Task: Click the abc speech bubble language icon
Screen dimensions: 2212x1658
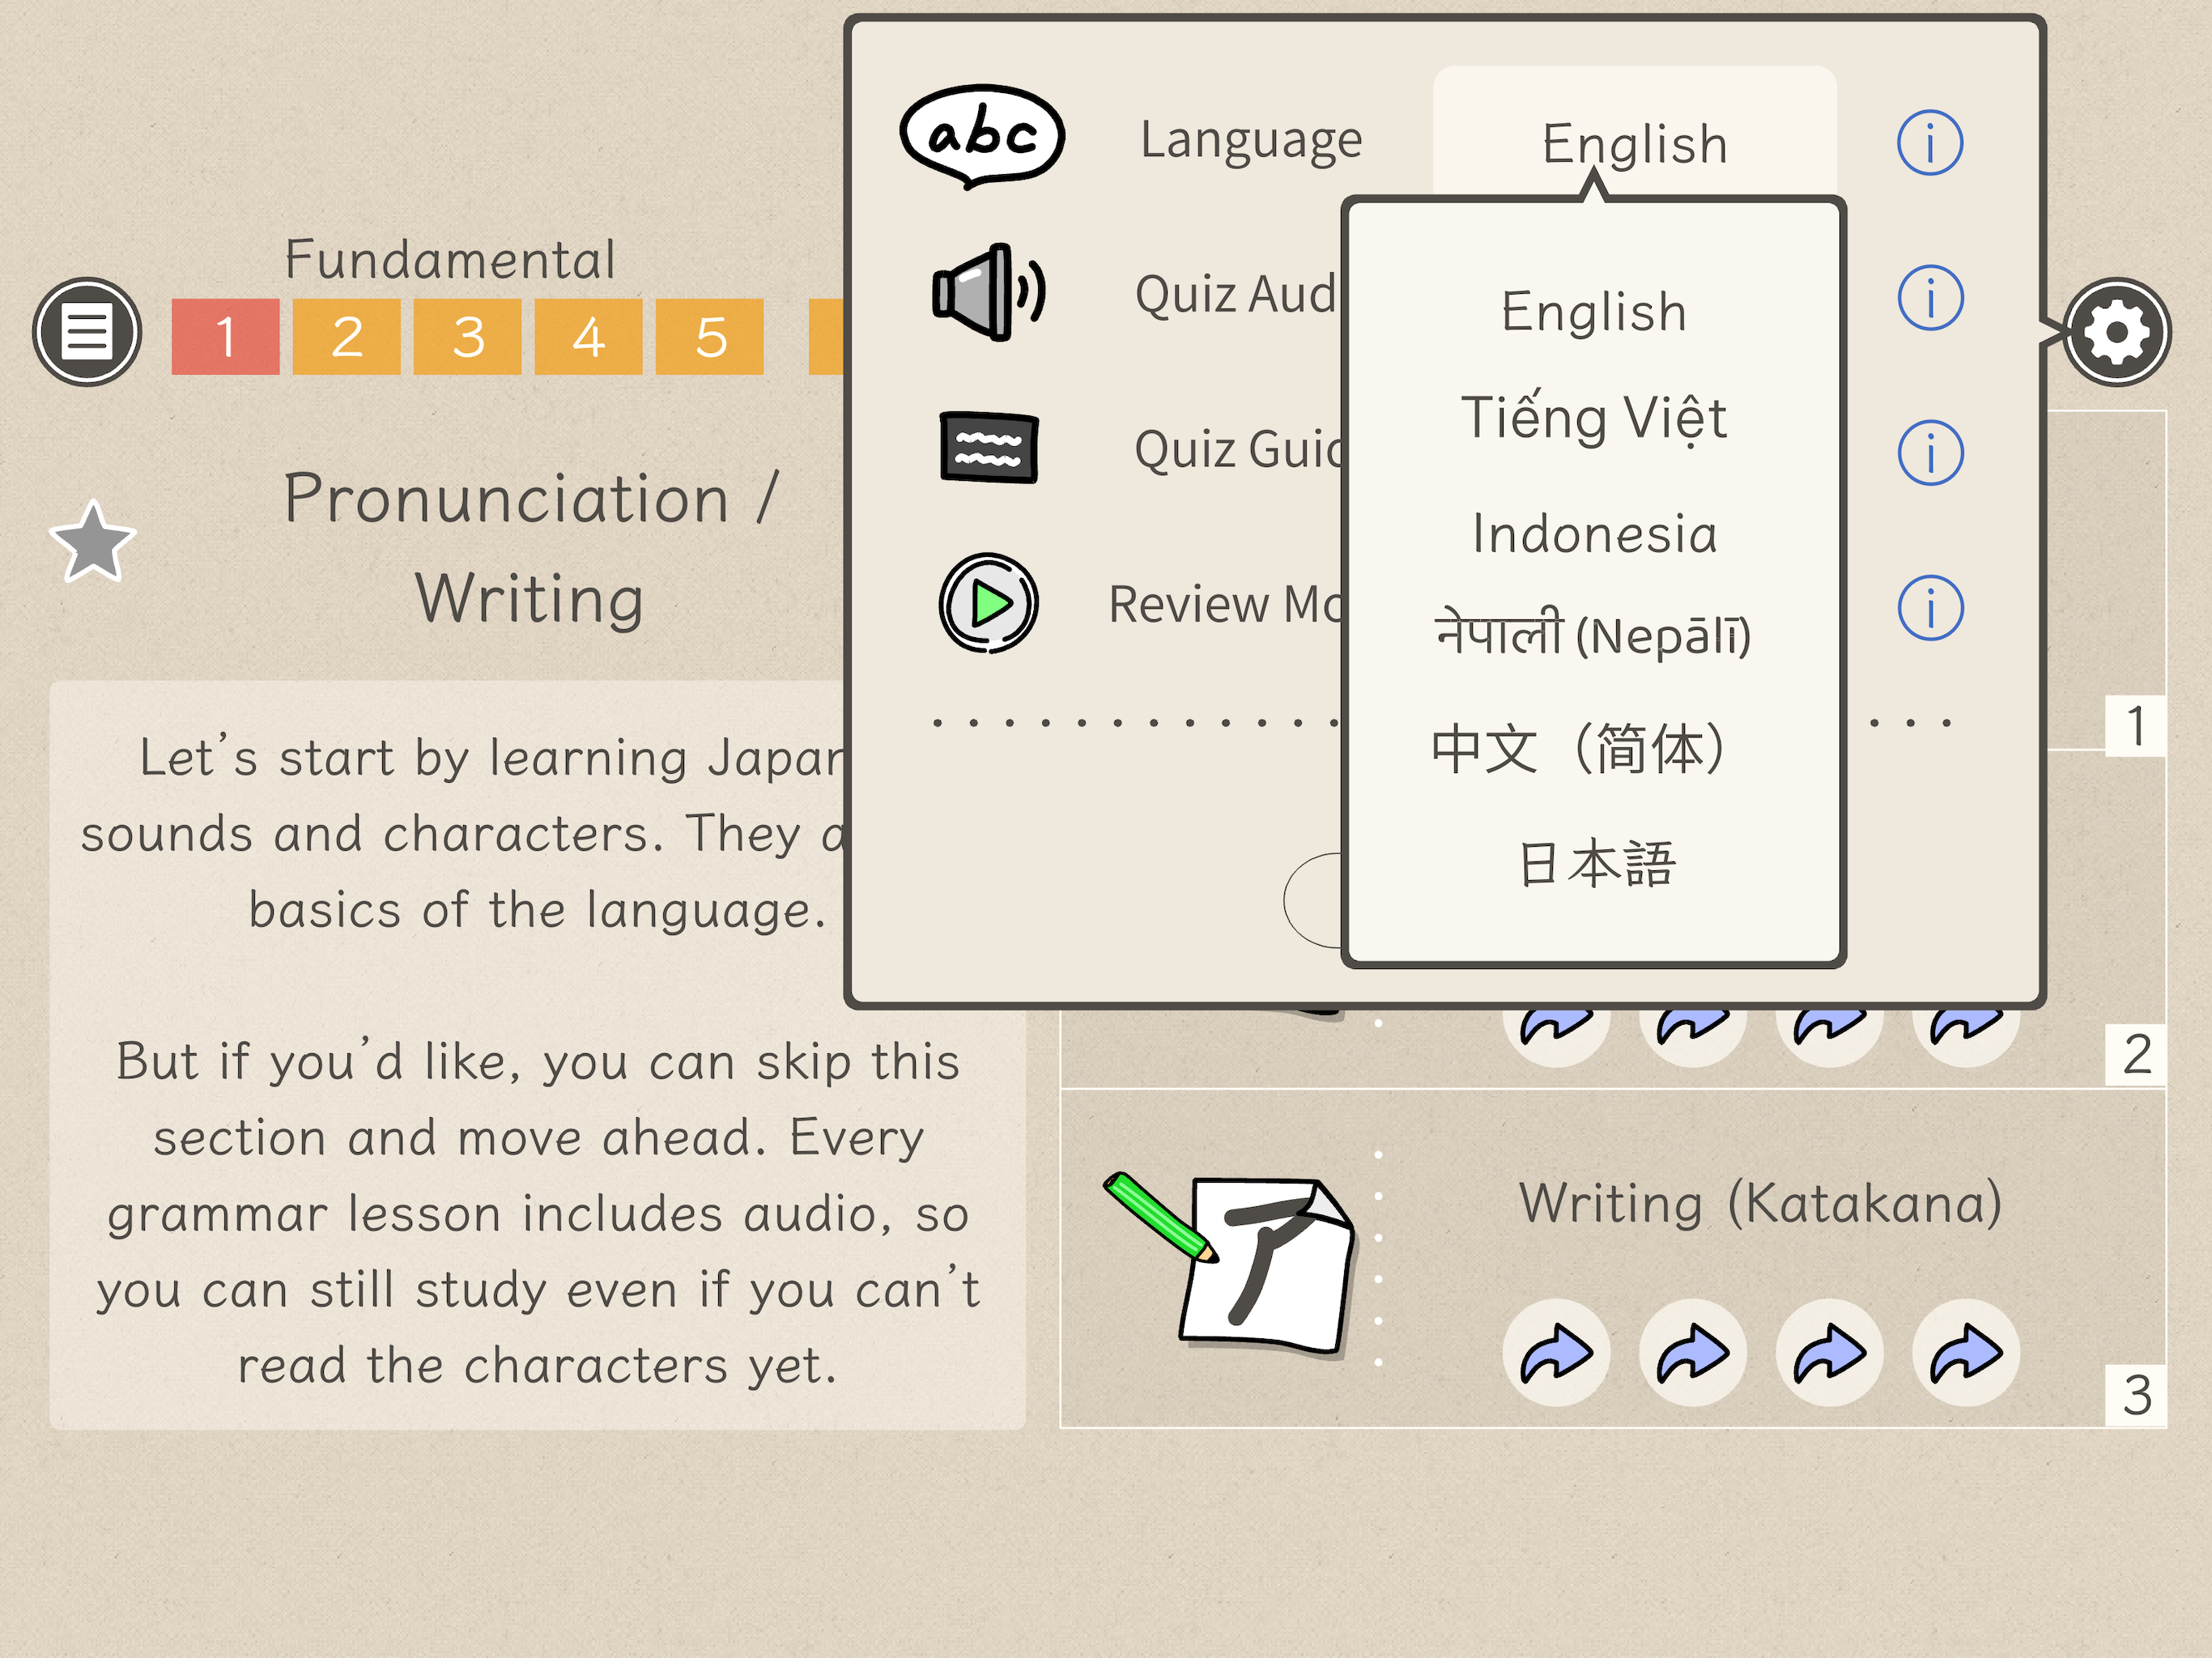Action: [982, 136]
